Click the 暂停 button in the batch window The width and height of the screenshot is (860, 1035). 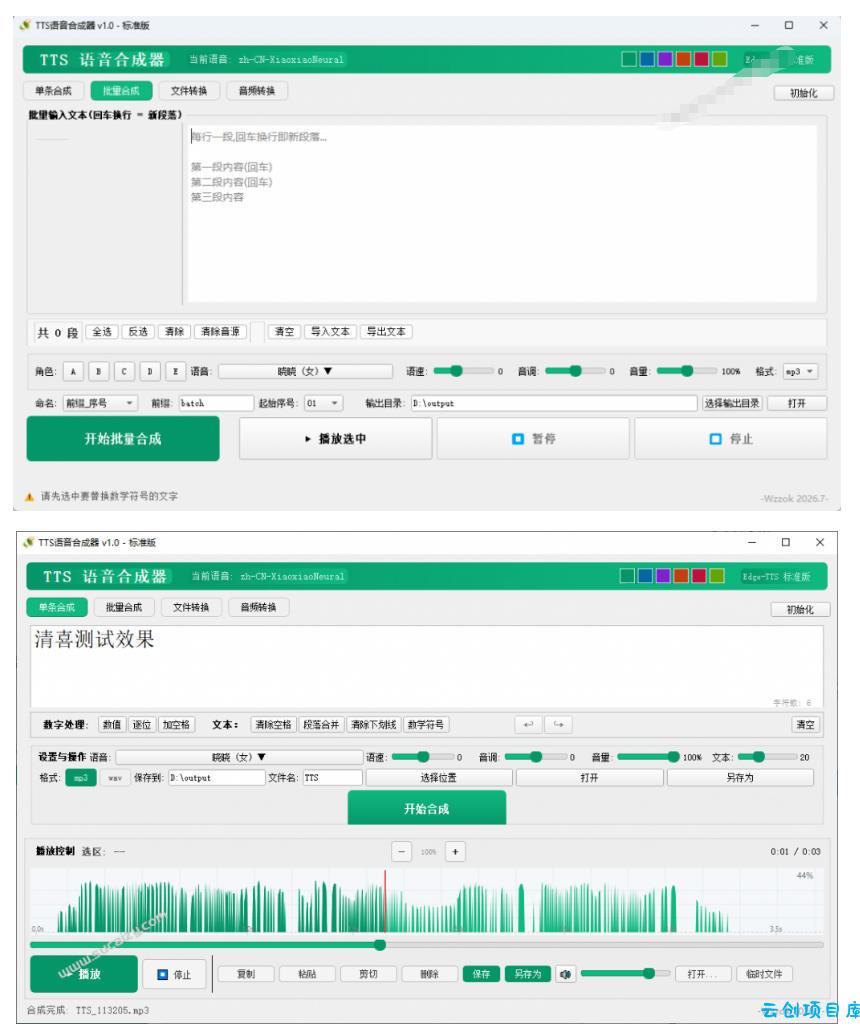[x=533, y=439]
